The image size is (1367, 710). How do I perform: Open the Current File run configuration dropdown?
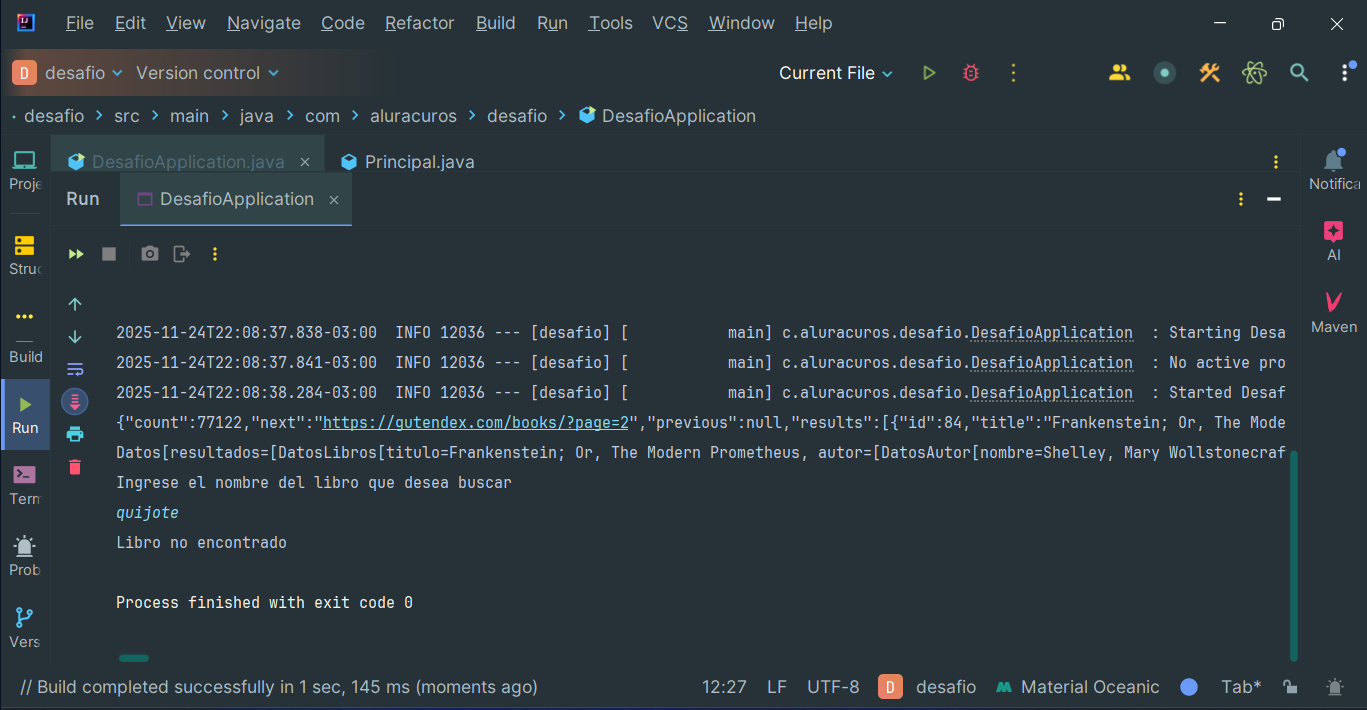(x=836, y=73)
